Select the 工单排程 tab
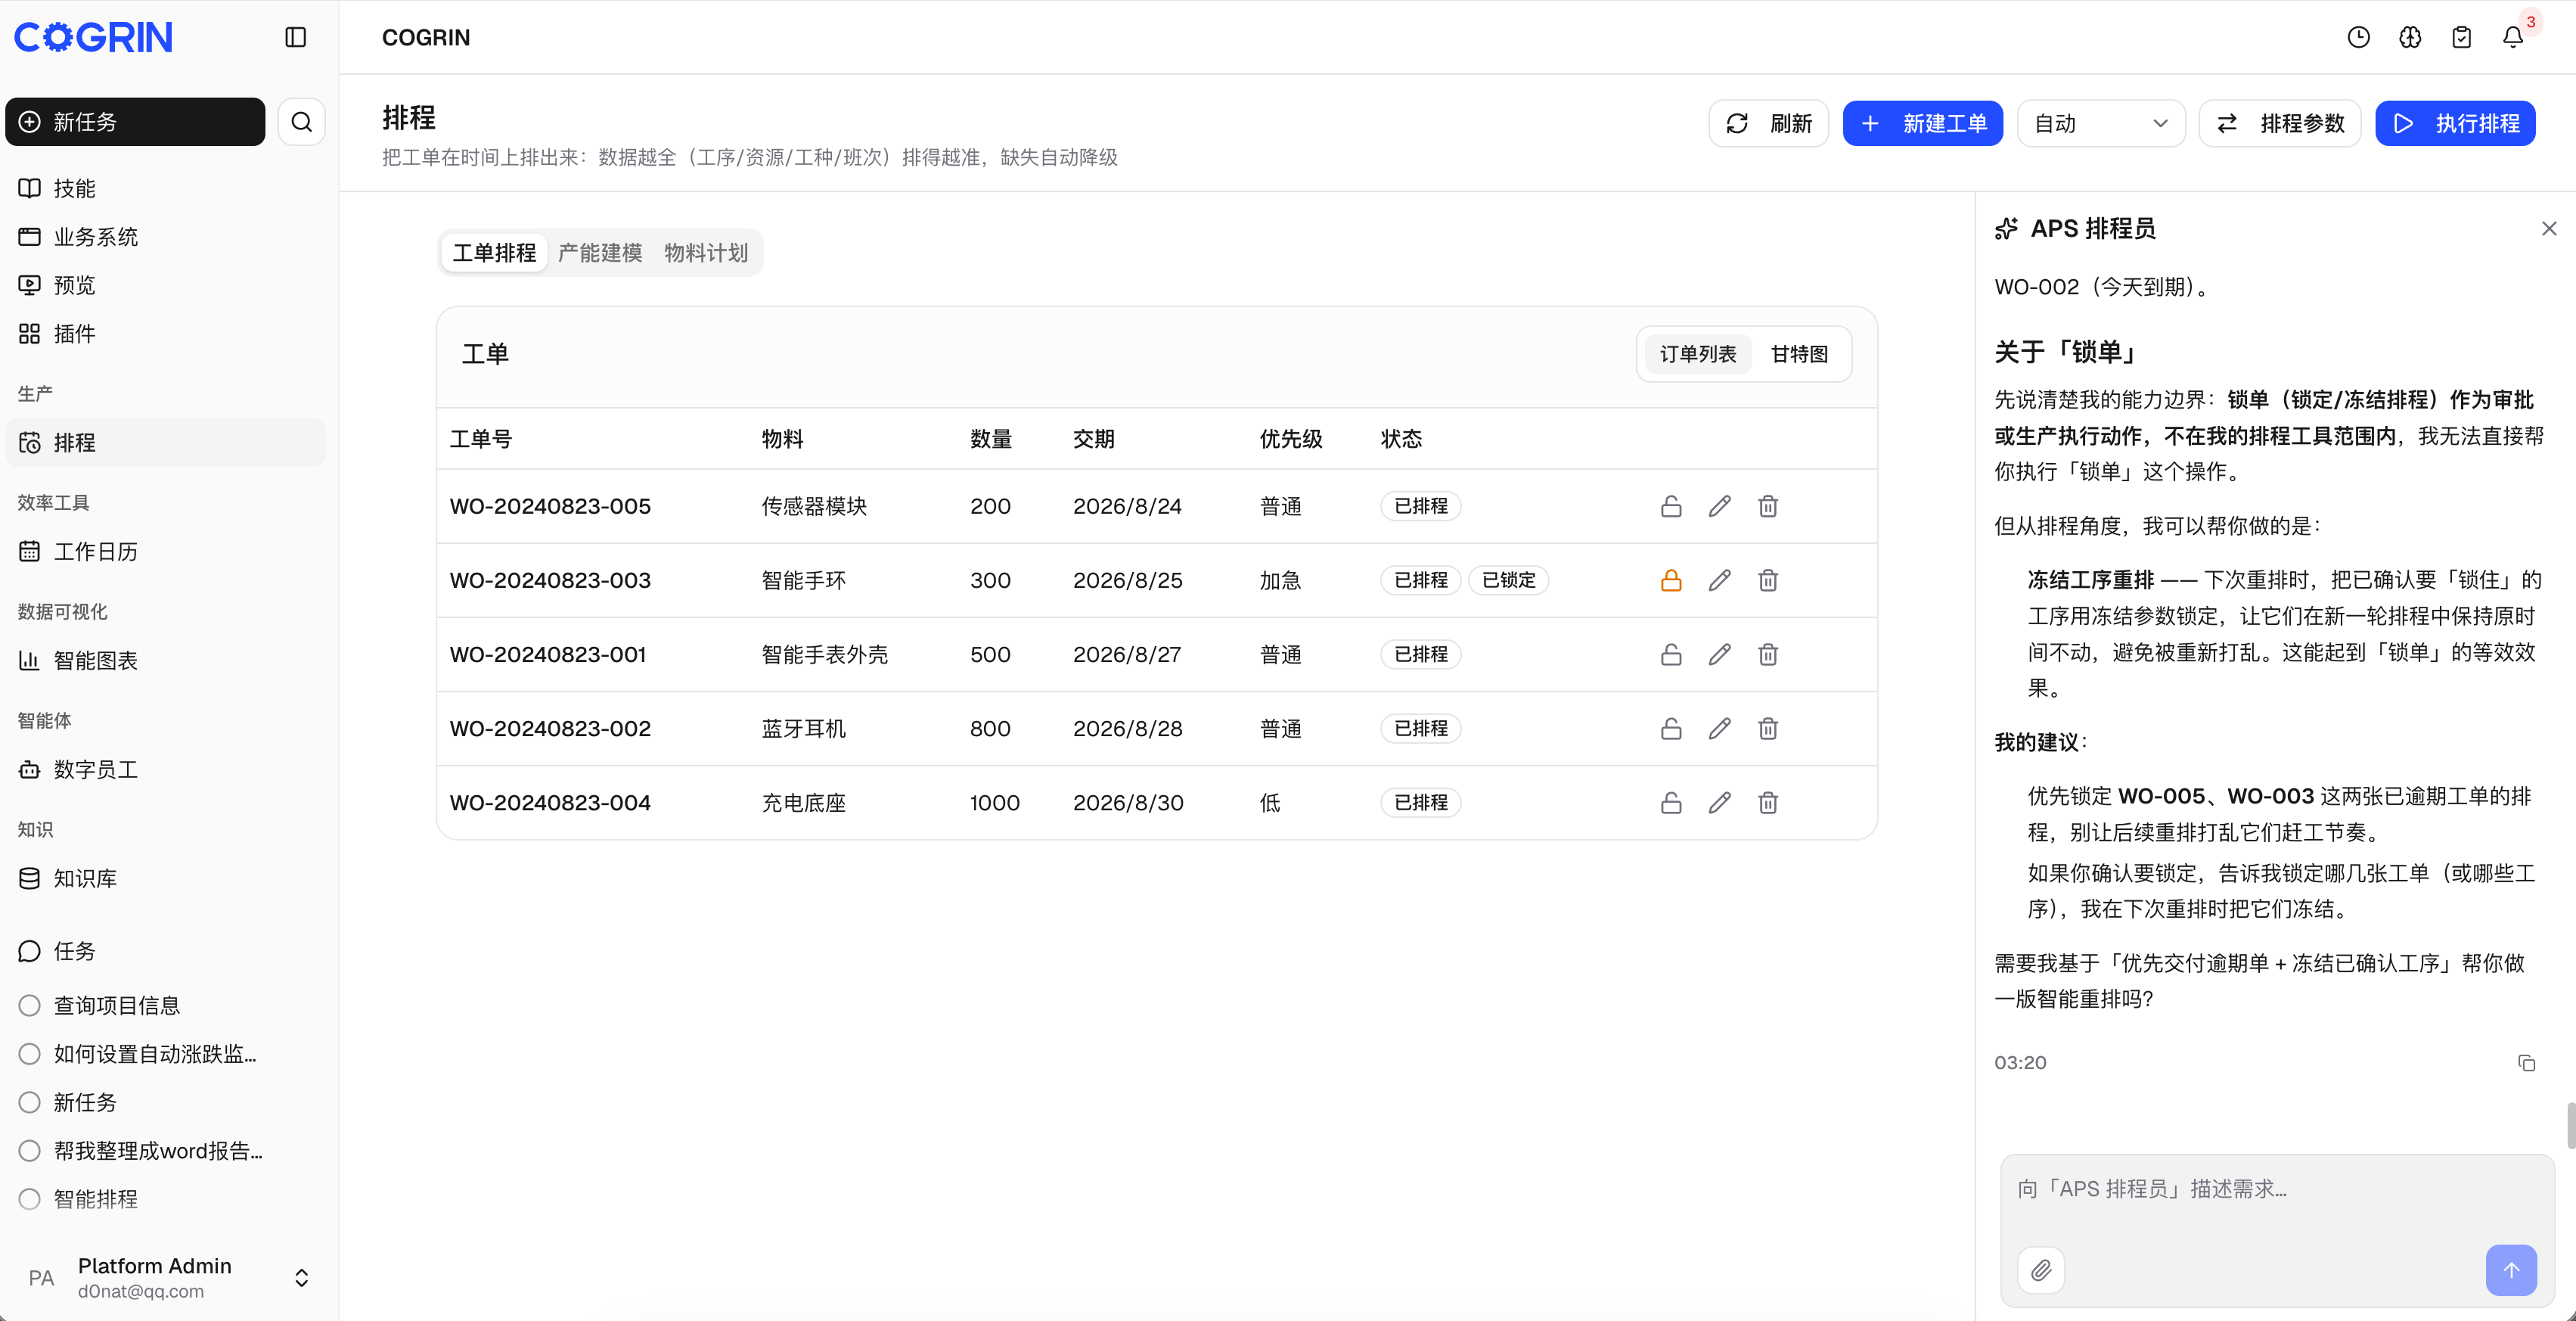 point(495,253)
